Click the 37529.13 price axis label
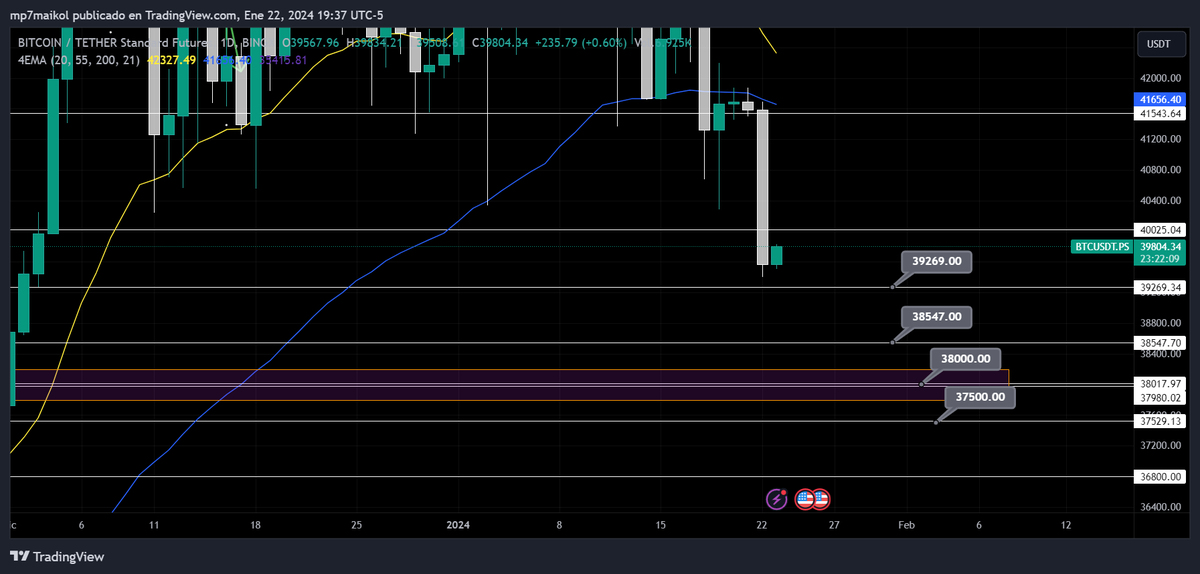This screenshot has height=574, width=1200. point(1160,421)
